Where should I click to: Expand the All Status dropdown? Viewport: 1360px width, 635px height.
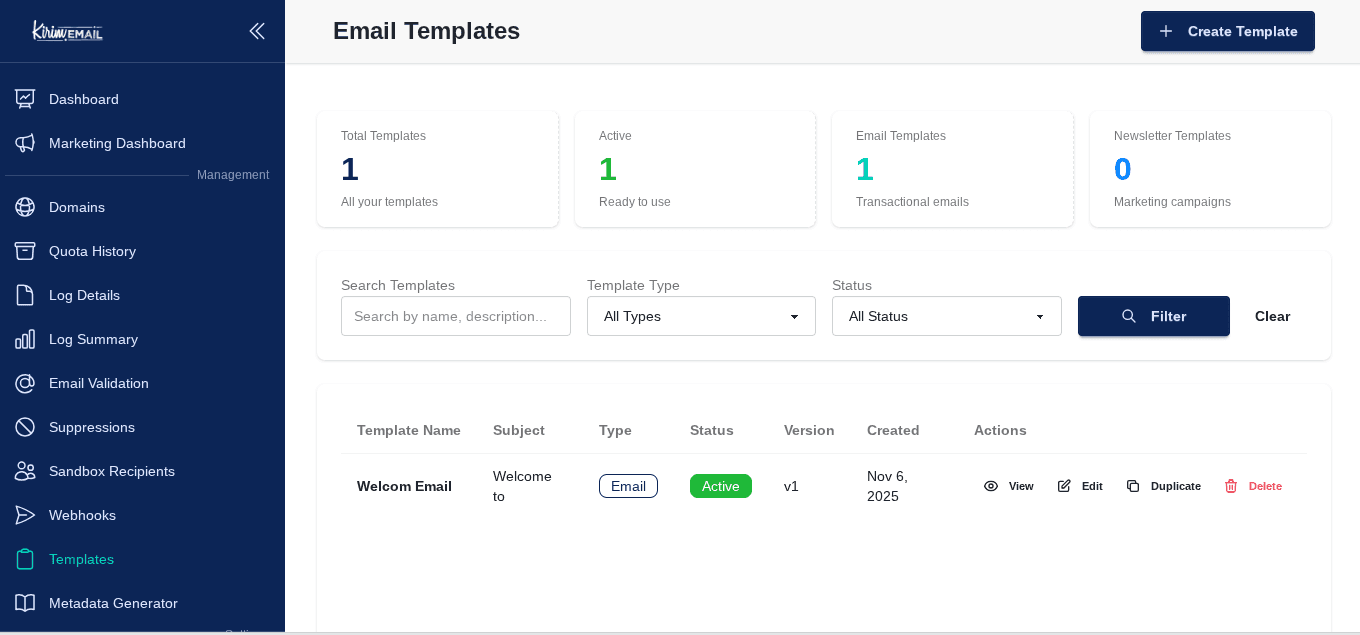click(946, 316)
